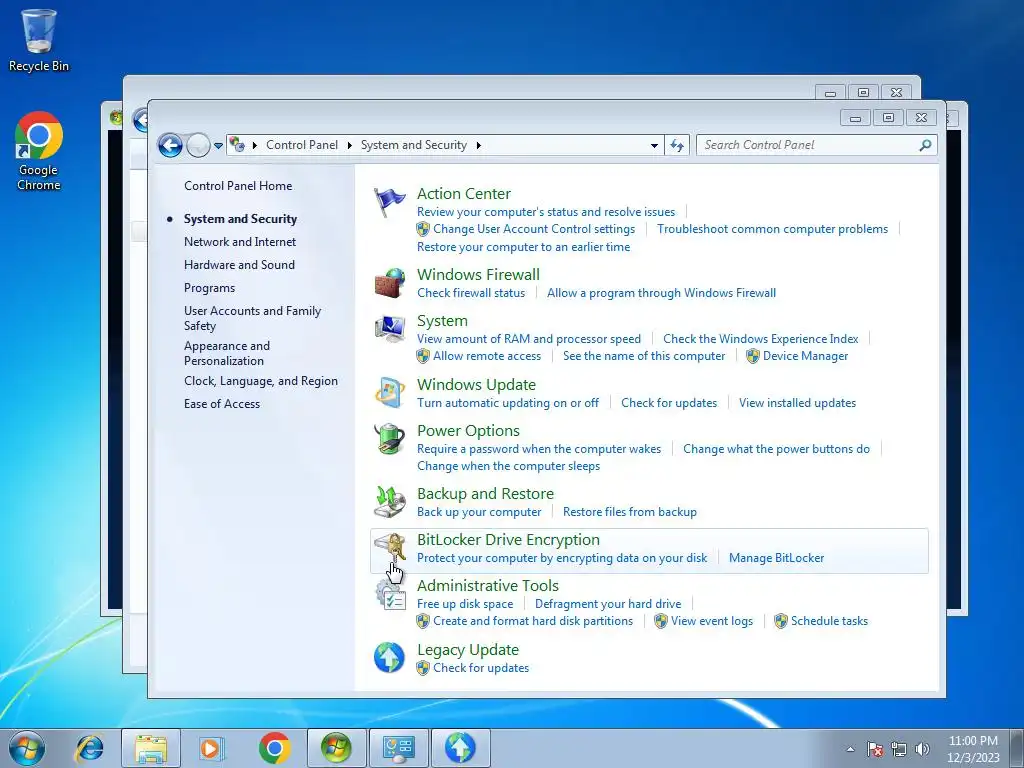Click Change what the power buttons do
Viewport: 1024px width, 768px height.
click(x=776, y=449)
